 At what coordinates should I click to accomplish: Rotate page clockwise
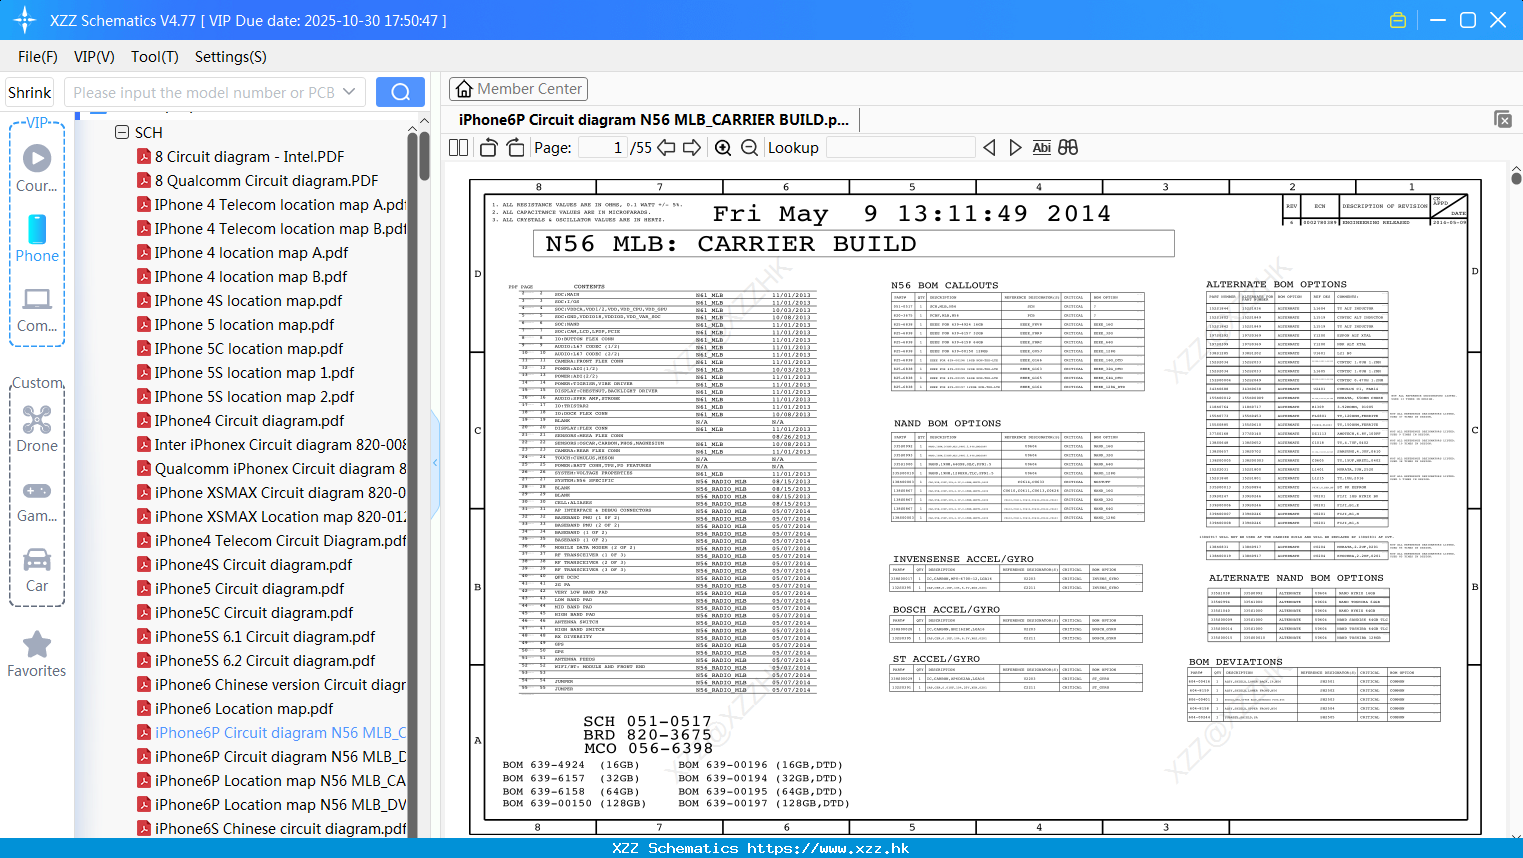coord(515,147)
